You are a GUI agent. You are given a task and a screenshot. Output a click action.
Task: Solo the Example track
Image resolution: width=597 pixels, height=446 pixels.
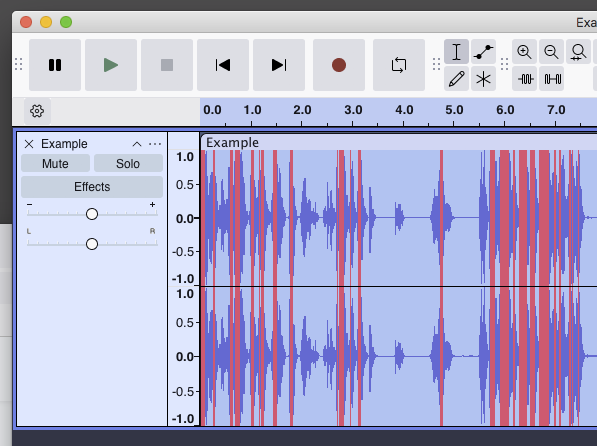tap(128, 163)
